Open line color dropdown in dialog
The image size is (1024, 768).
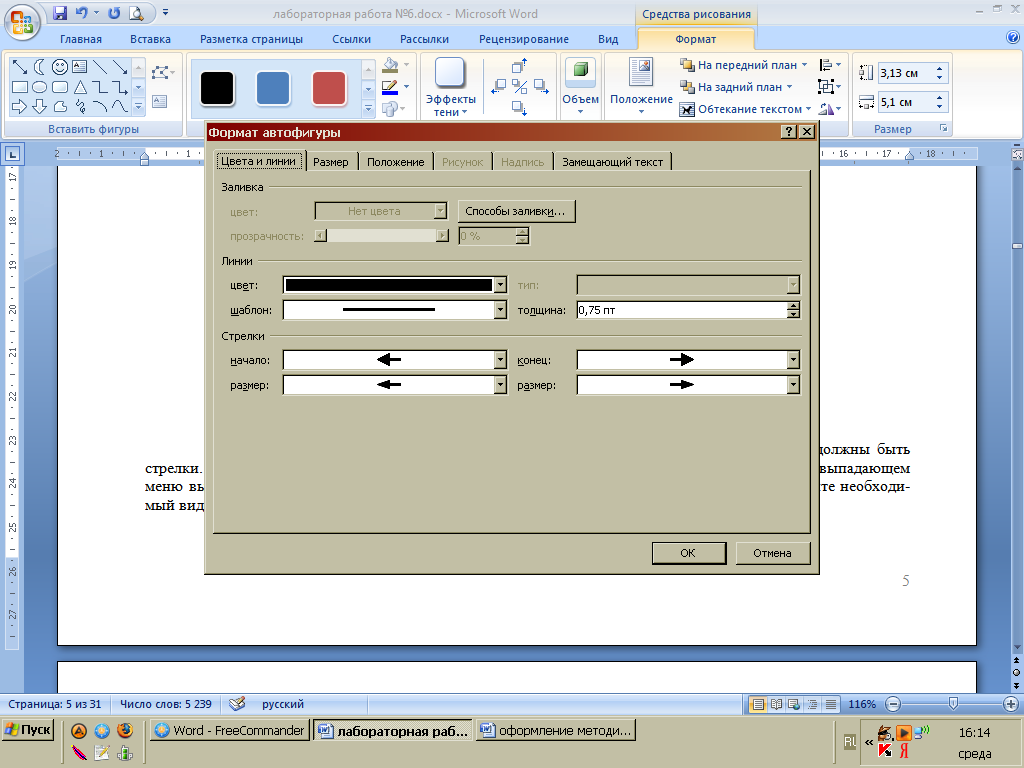pos(500,285)
